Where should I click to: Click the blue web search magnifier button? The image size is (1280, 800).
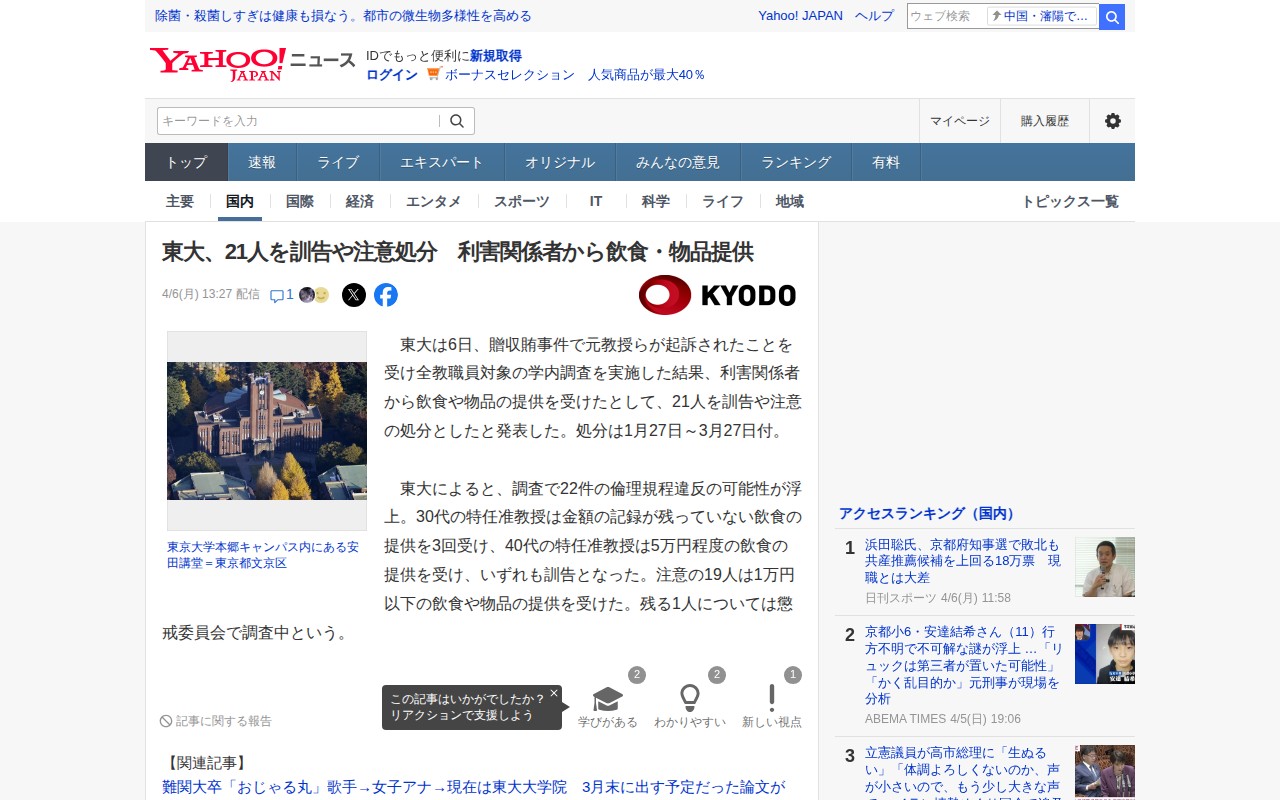coord(1112,17)
